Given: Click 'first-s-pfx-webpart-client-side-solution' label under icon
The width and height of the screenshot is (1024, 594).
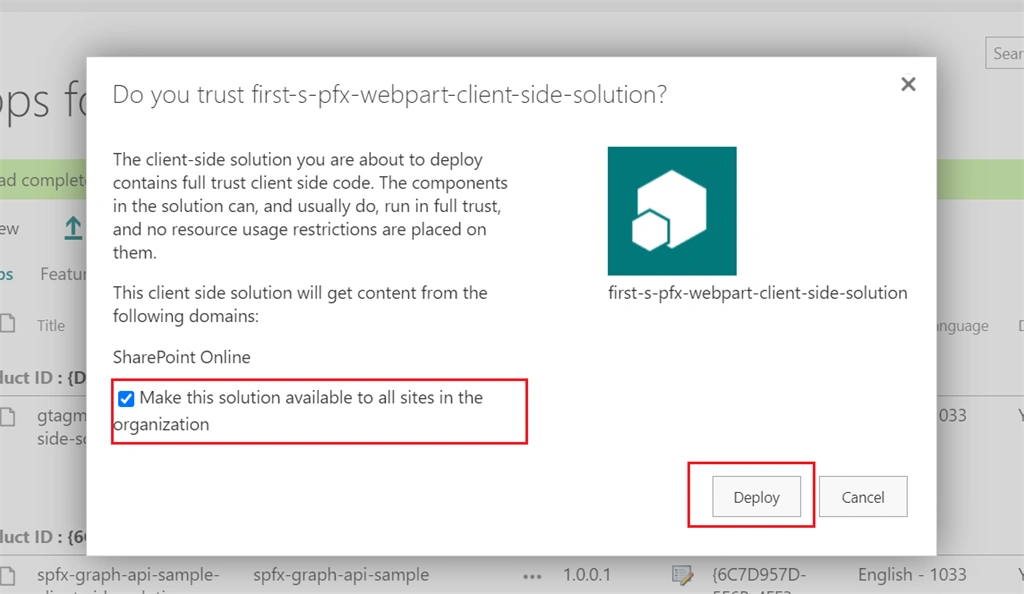Looking at the screenshot, I should tap(758, 292).
